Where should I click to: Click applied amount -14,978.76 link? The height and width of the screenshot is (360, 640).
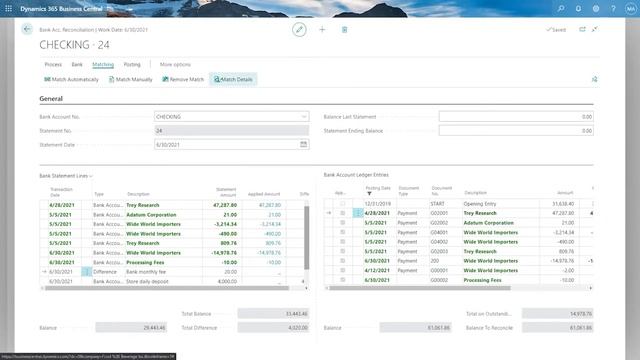point(269,253)
